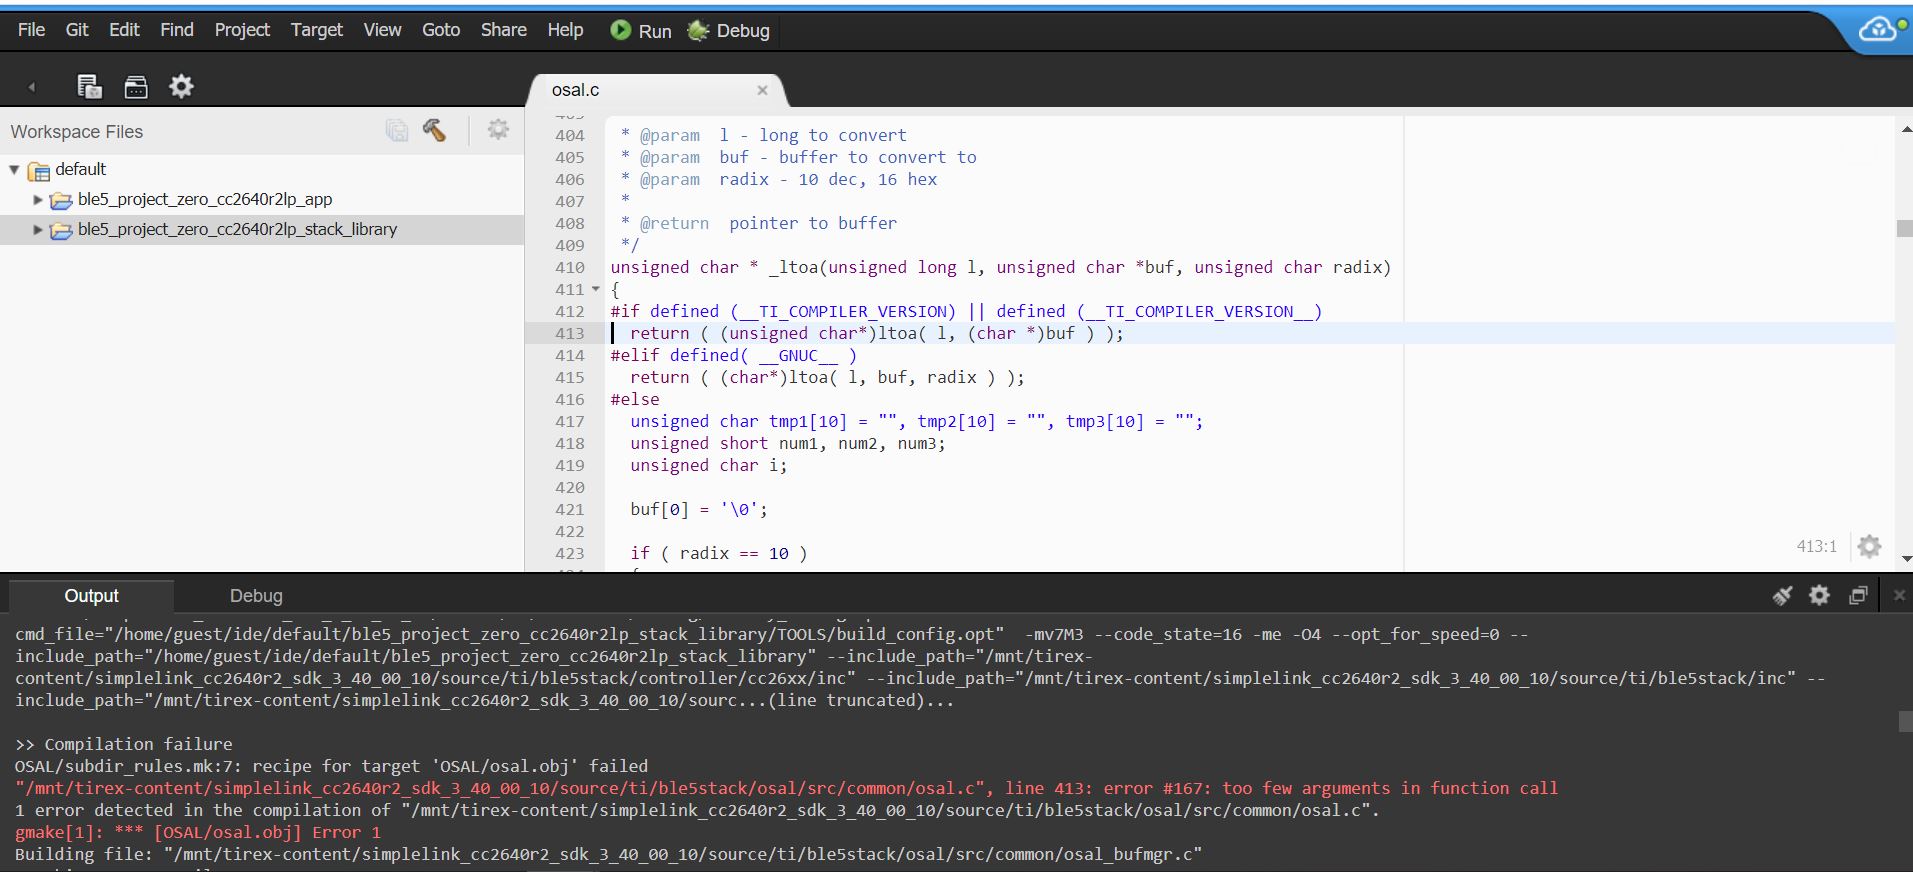
Task: Click the document-with-folder icon in the dark toolbar
Action: tap(90, 86)
